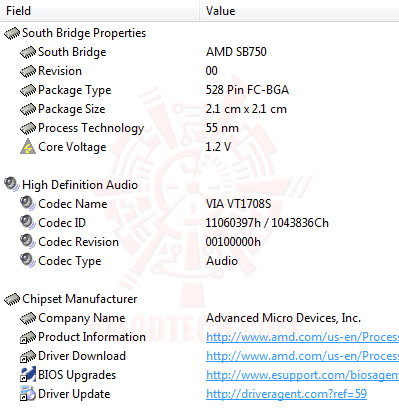Open the Driver Download amd.com link

(302, 356)
